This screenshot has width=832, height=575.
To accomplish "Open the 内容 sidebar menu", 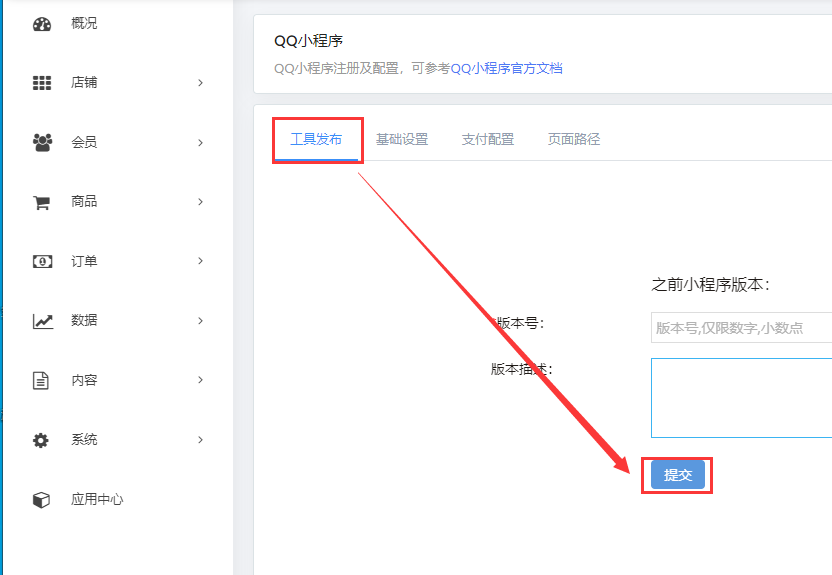I will tap(84, 380).
